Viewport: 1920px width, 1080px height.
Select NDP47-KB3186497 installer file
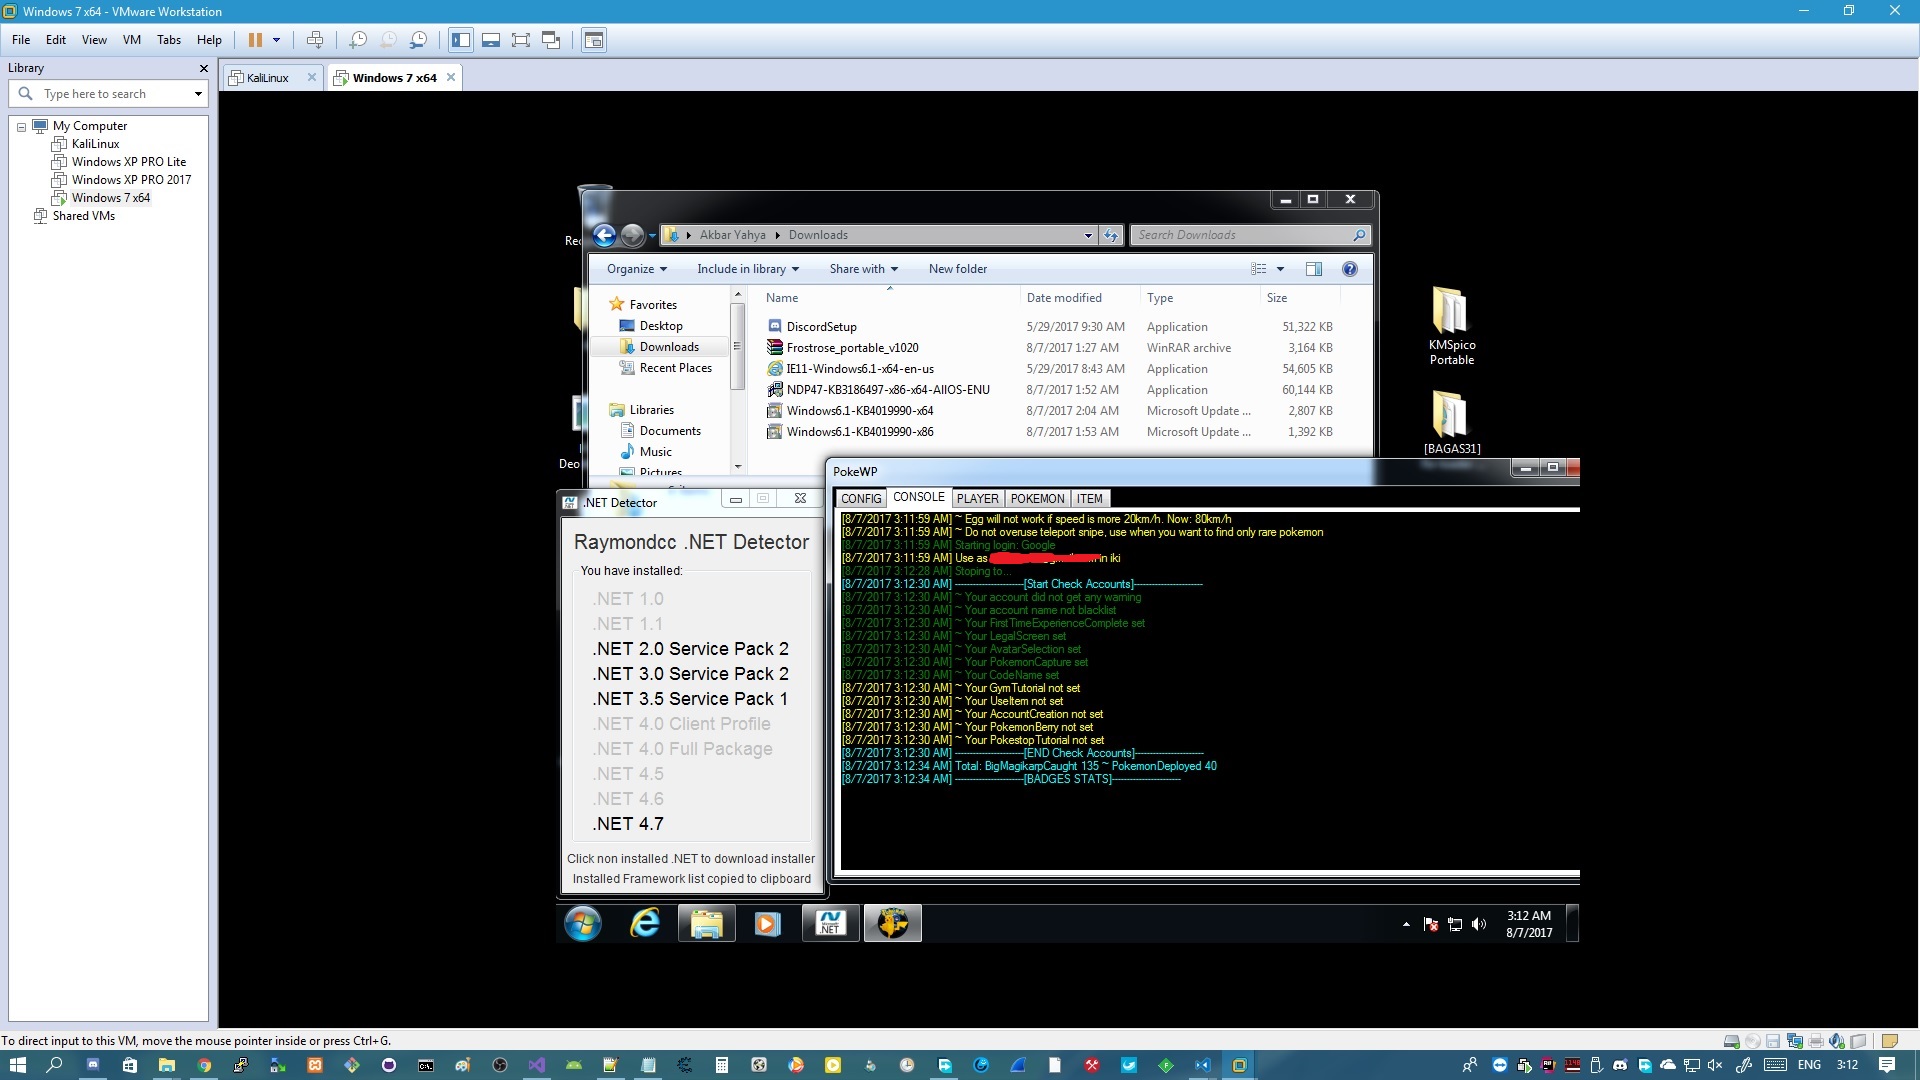(x=887, y=390)
